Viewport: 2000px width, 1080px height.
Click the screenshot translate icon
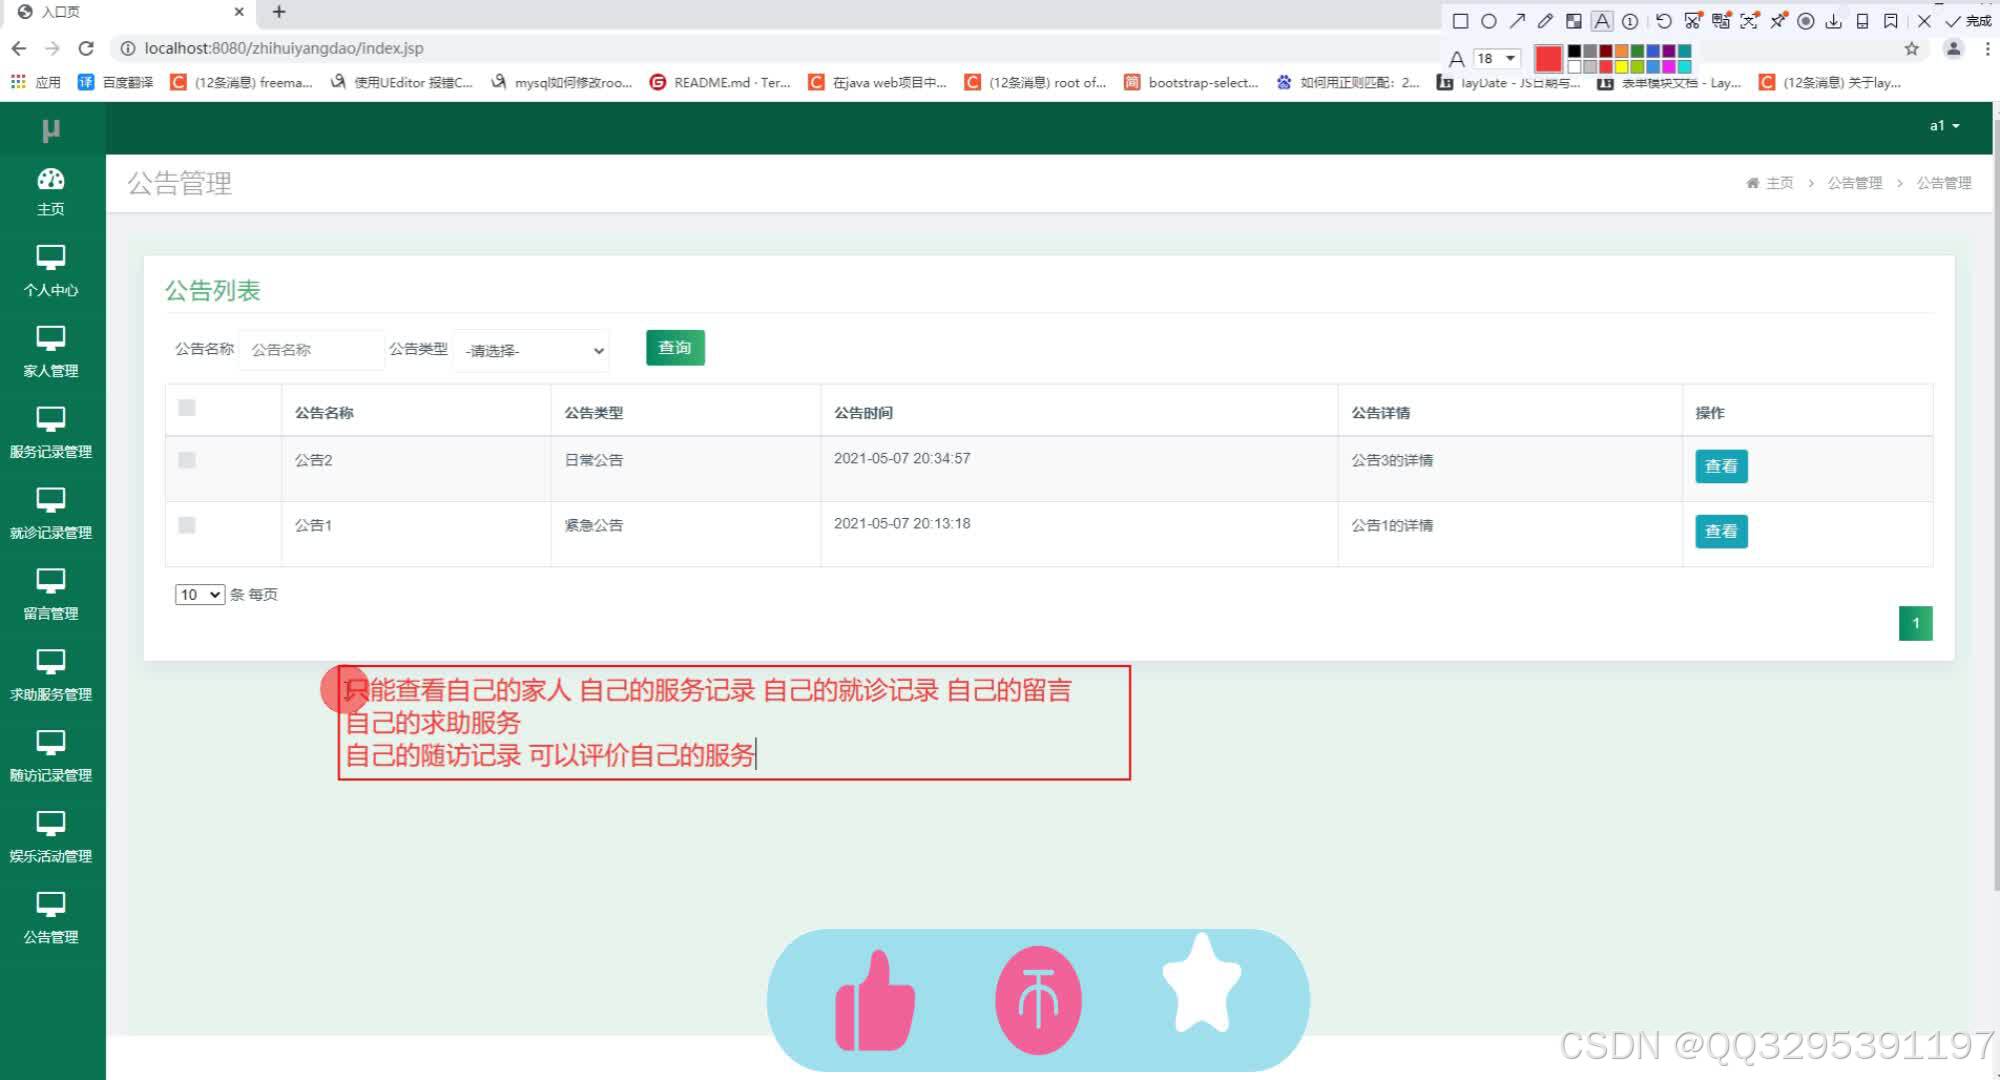(1721, 21)
